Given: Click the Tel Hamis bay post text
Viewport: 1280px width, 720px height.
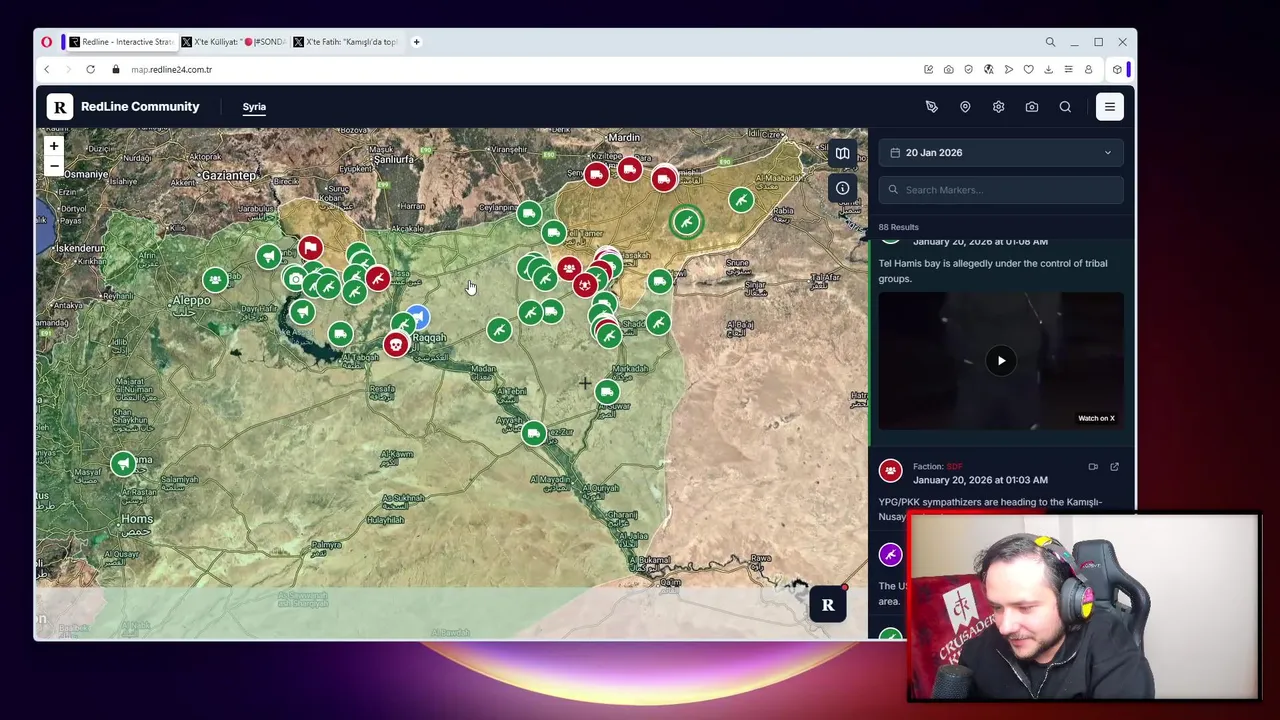Looking at the screenshot, I should click(x=993, y=271).
